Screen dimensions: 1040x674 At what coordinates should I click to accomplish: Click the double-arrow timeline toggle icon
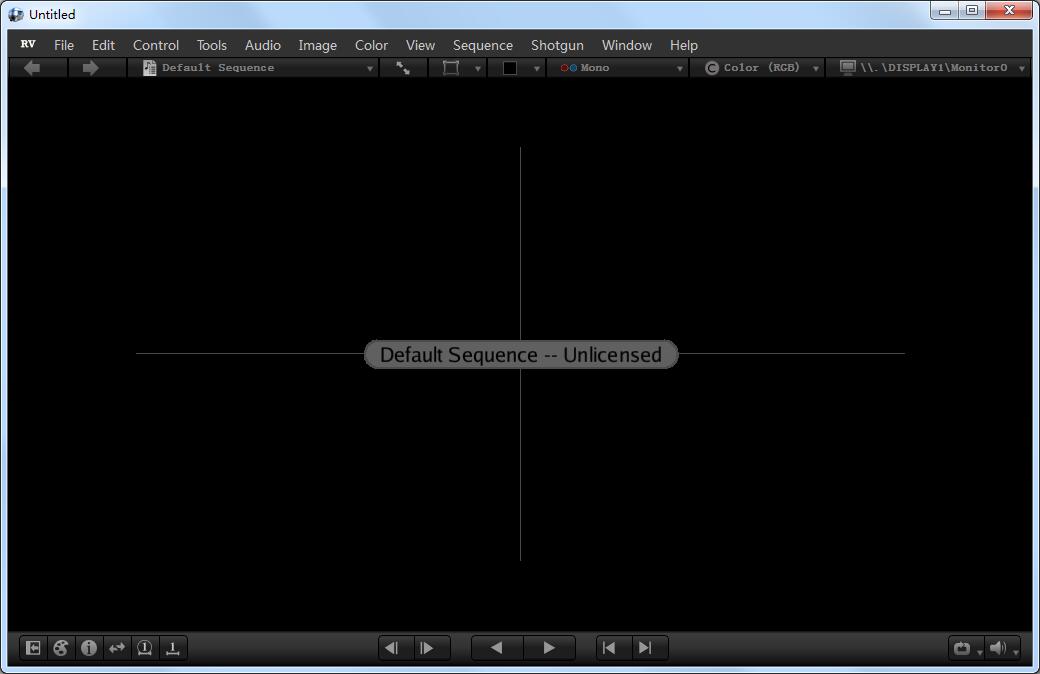[x=117, y=648]
